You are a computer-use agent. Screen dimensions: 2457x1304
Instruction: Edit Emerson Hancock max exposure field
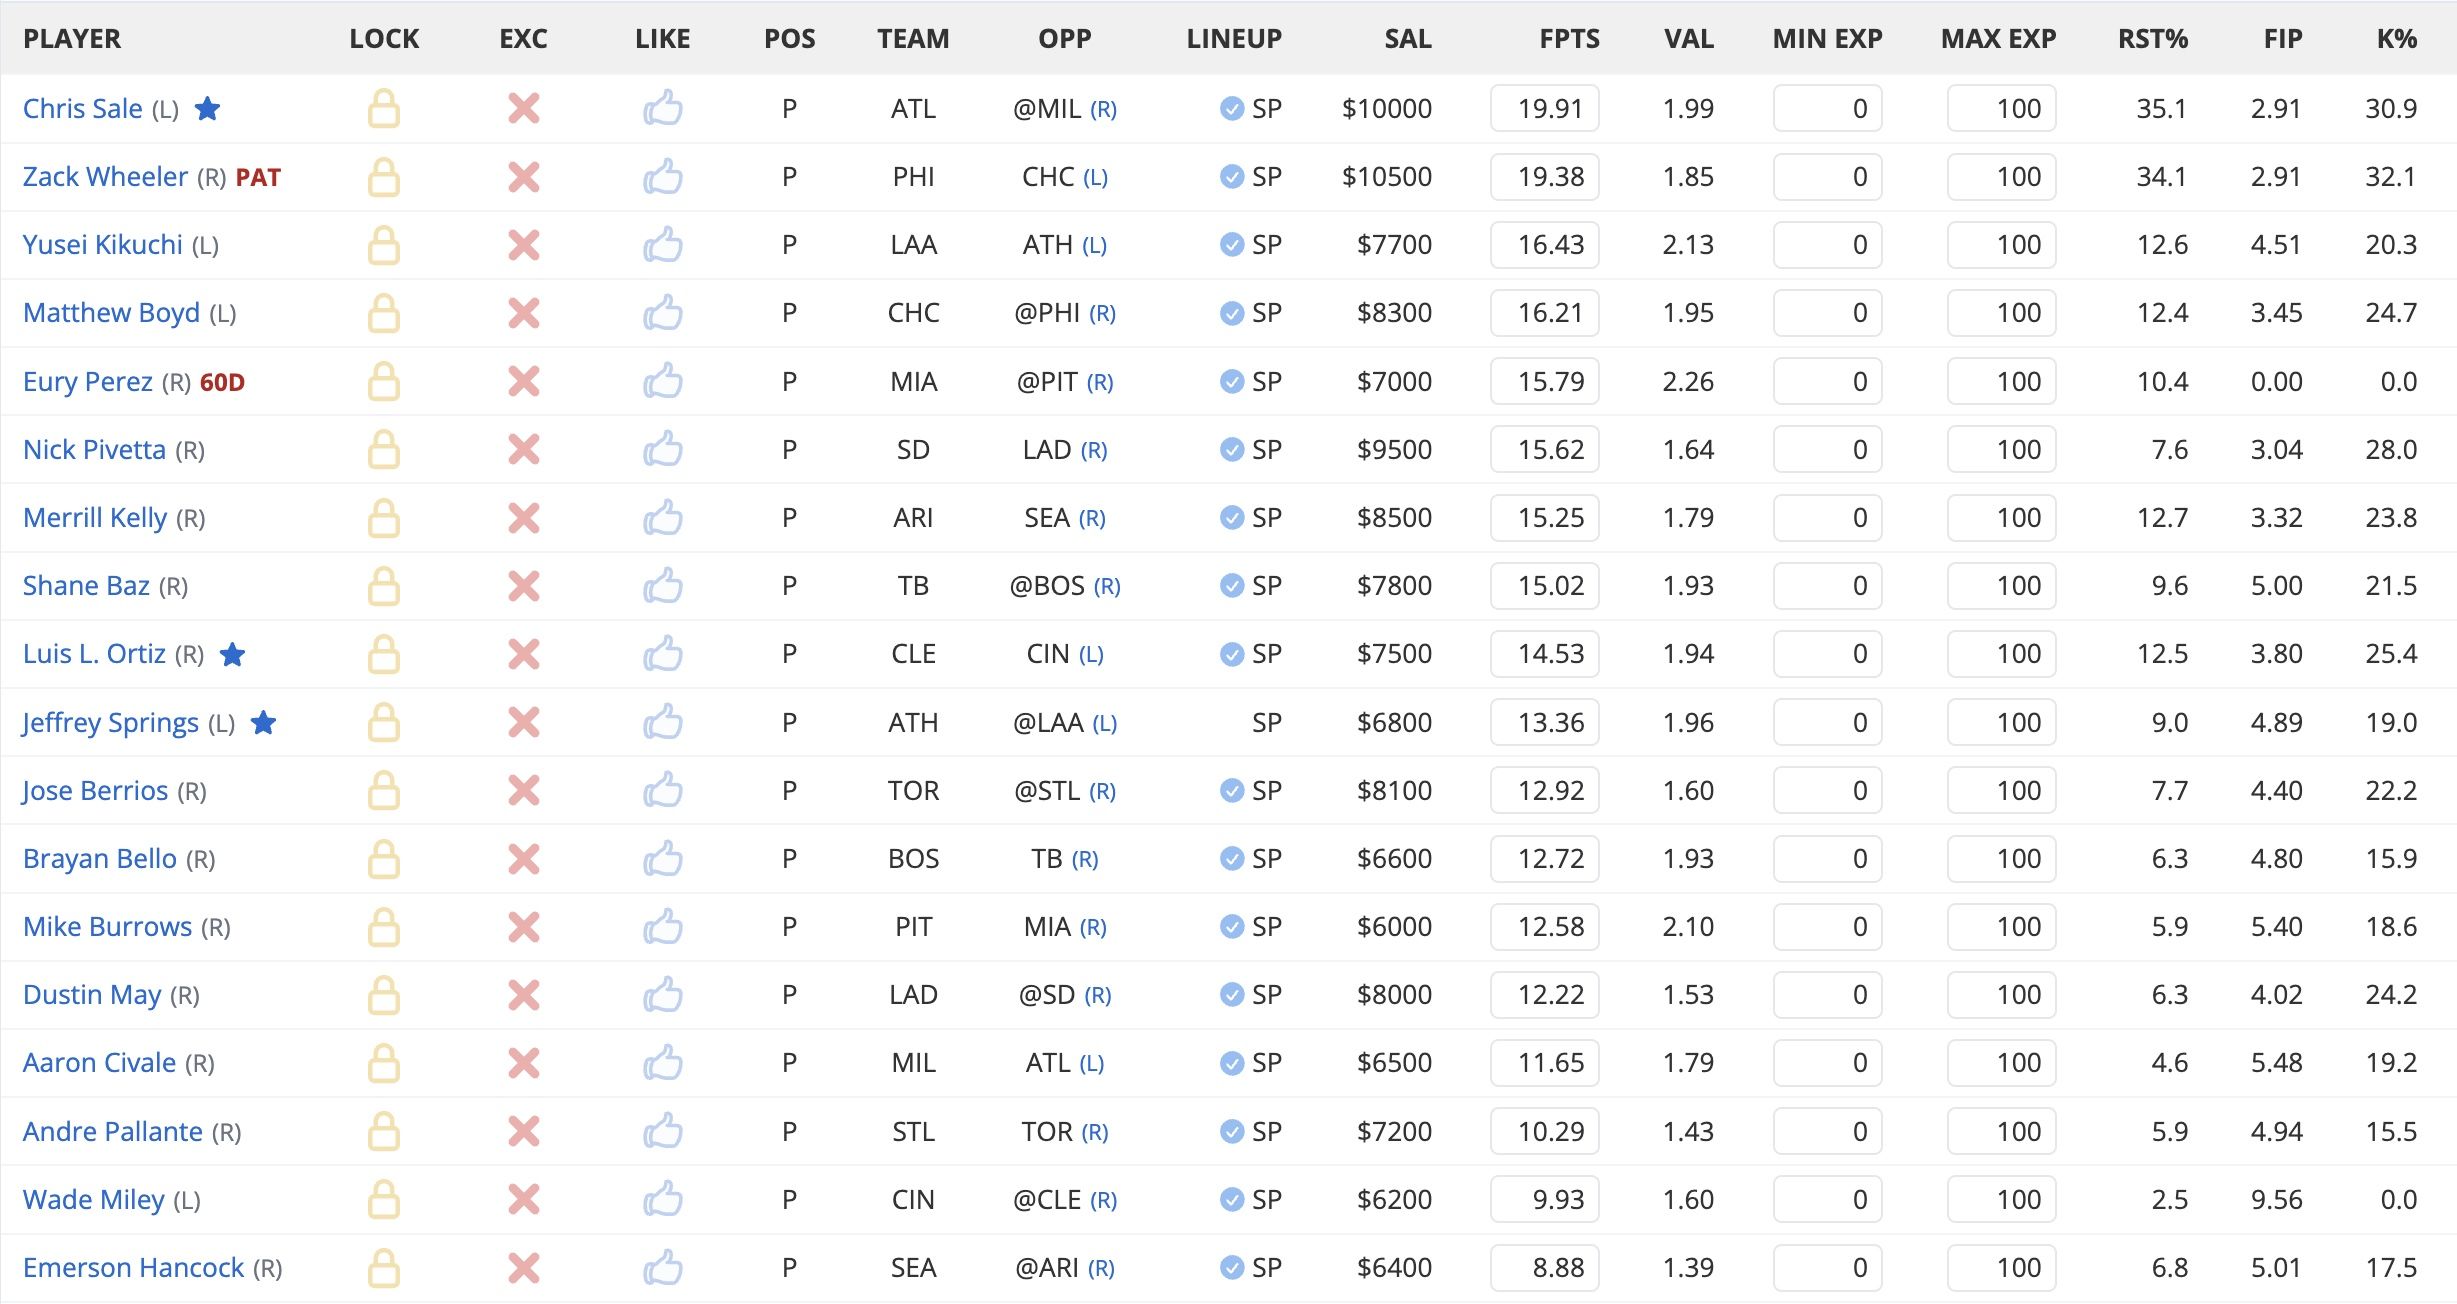2002,1268
